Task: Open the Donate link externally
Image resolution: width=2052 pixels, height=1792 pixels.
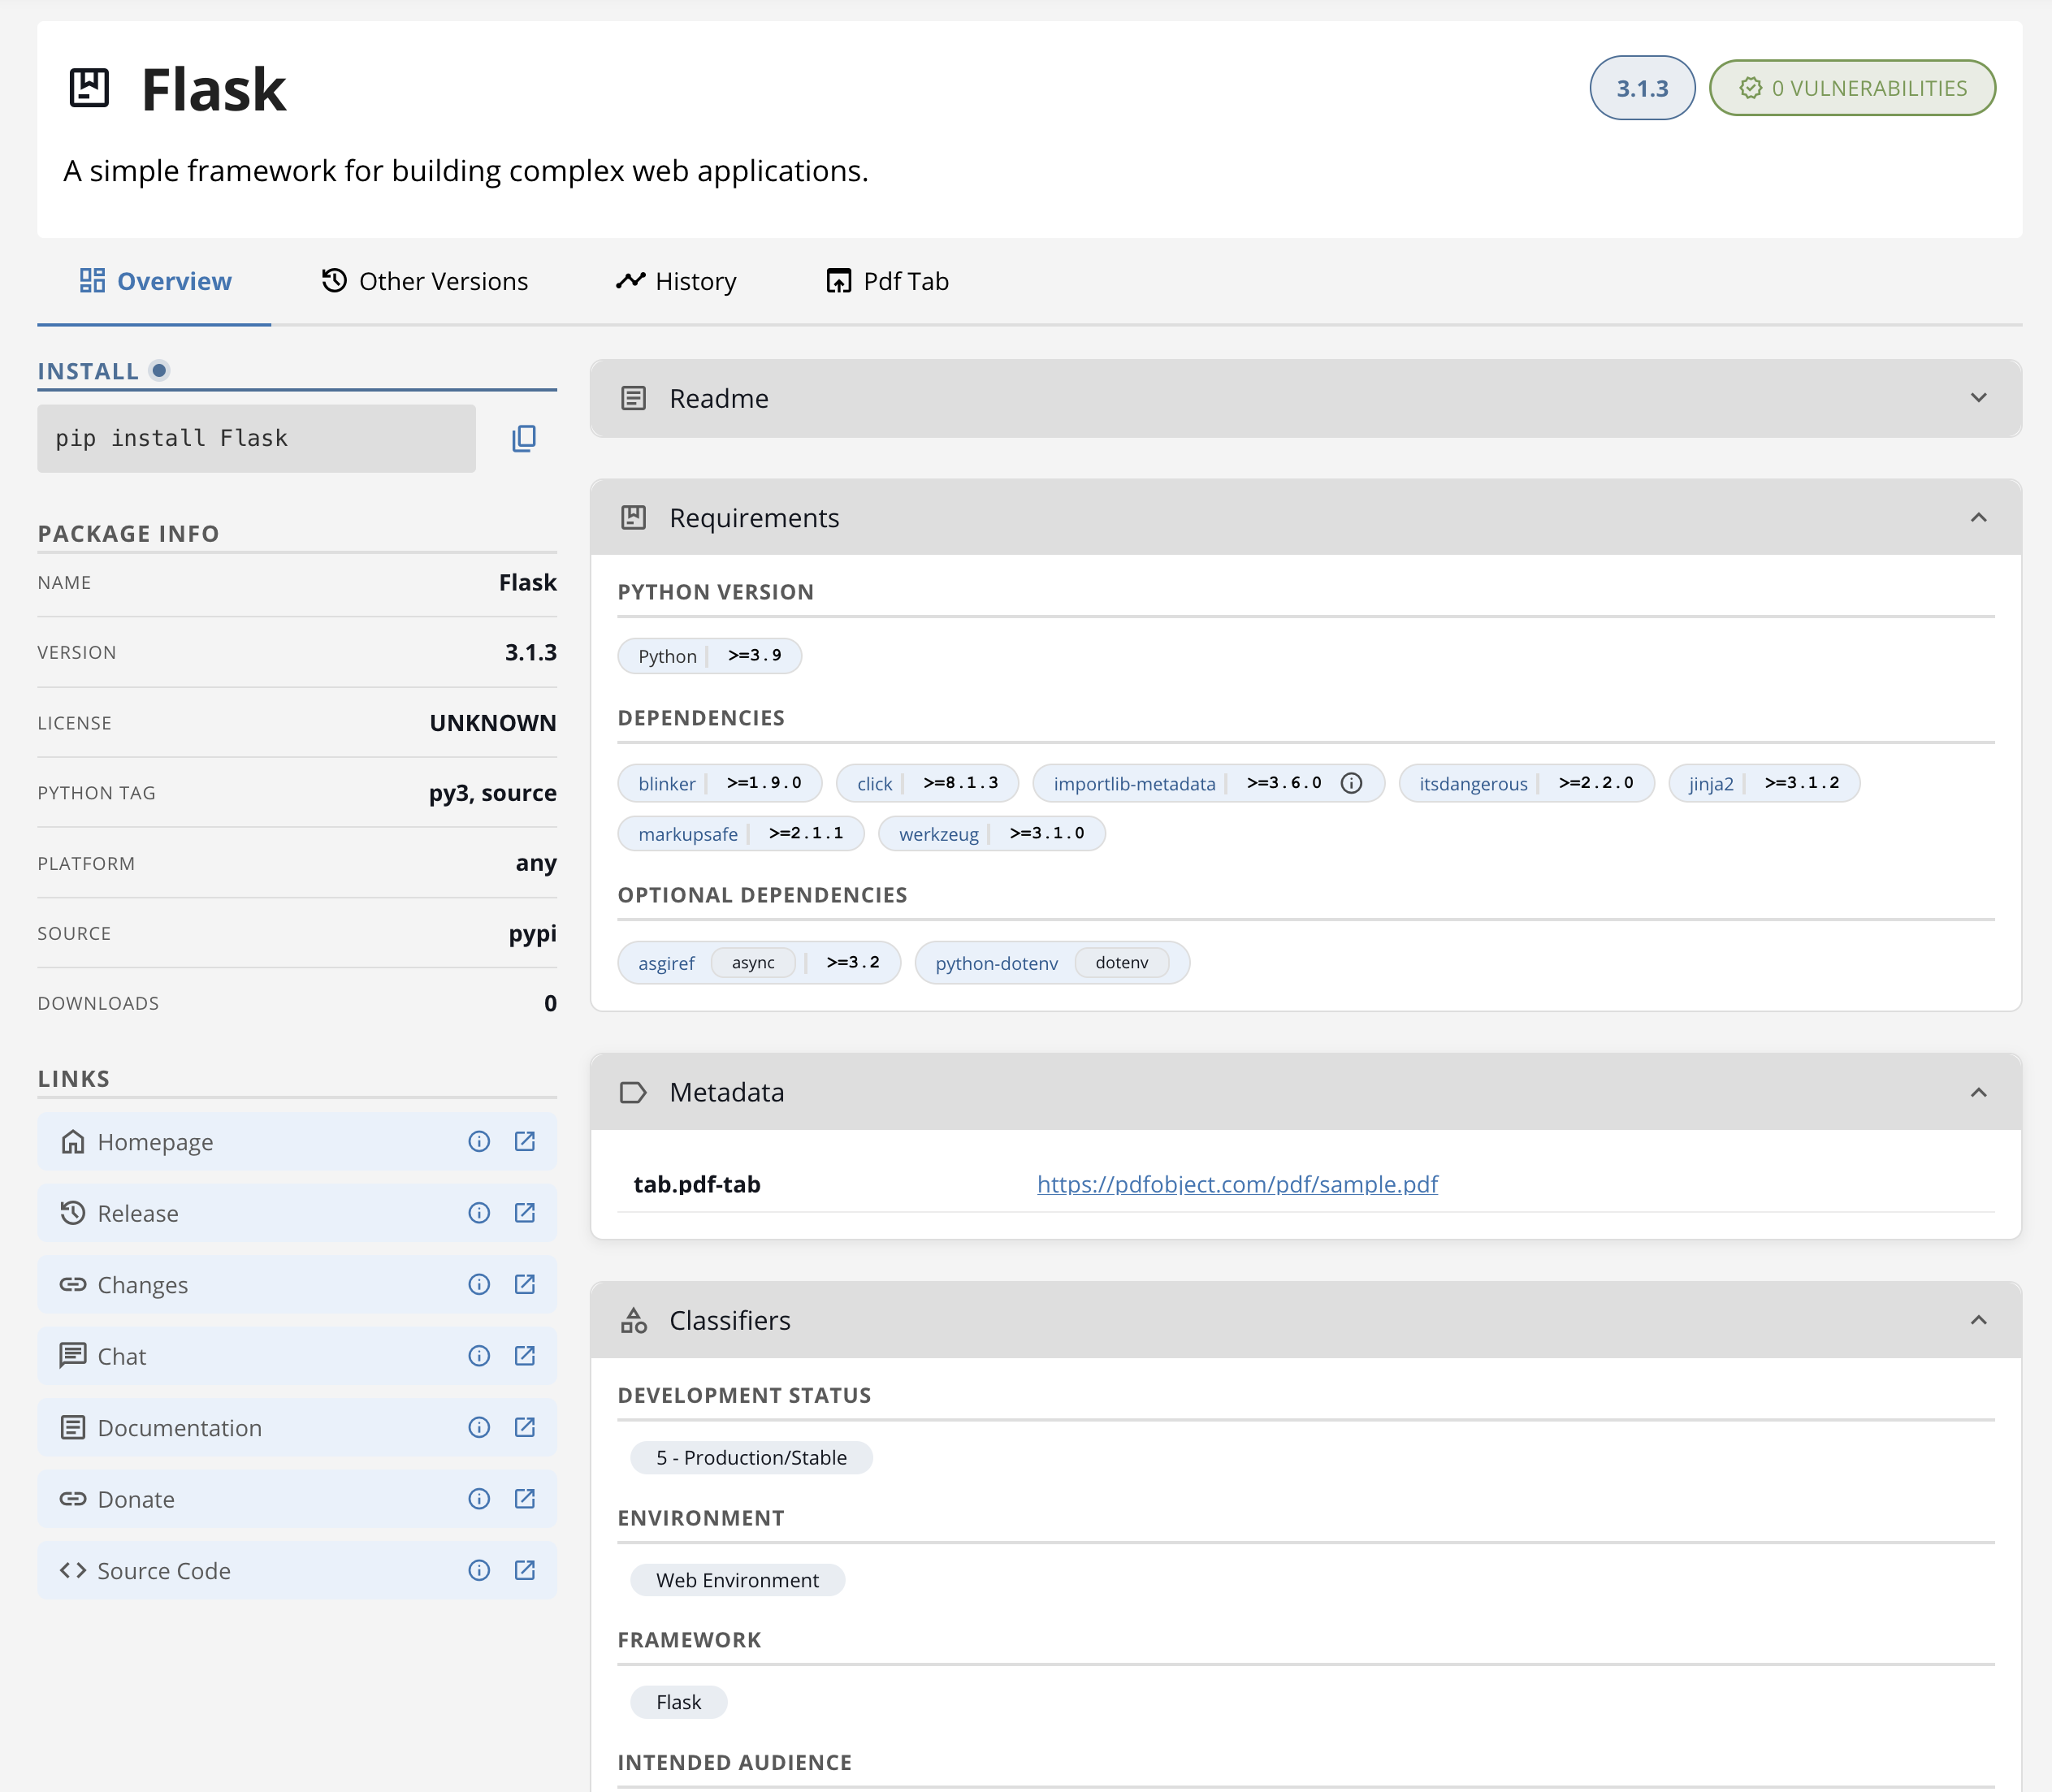Action: click(x=525, y=1498)
